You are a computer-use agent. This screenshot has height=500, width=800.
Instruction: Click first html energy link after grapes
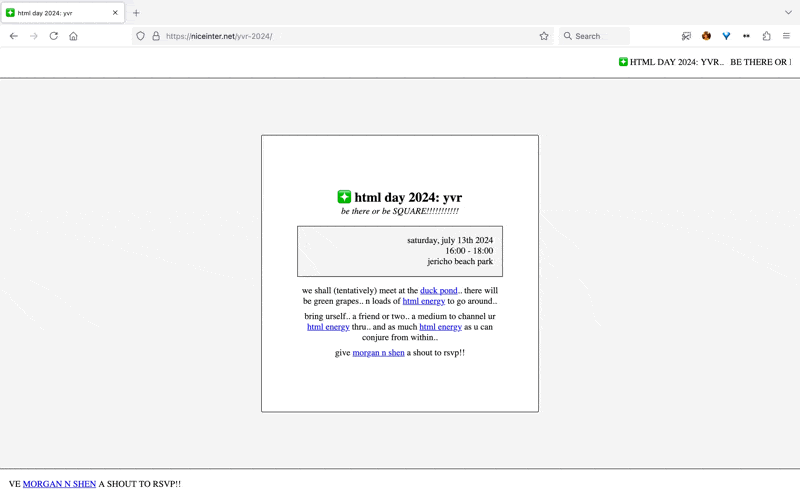click(424, 301)
